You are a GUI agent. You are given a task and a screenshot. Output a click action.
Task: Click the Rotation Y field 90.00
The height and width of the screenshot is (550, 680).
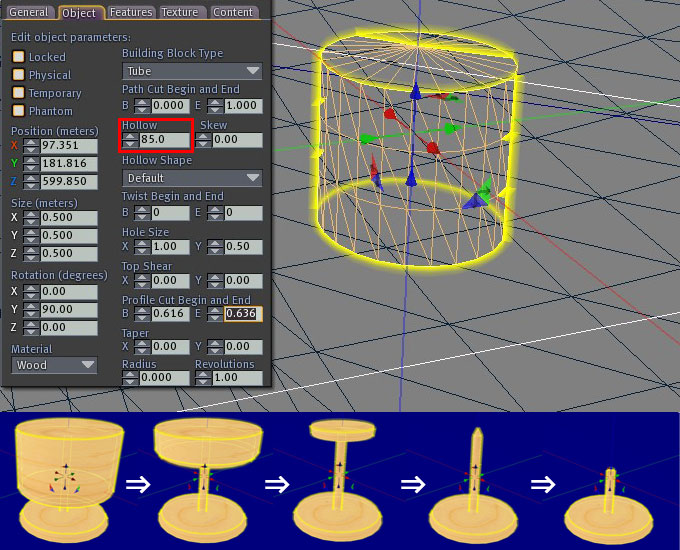(69, 310)
